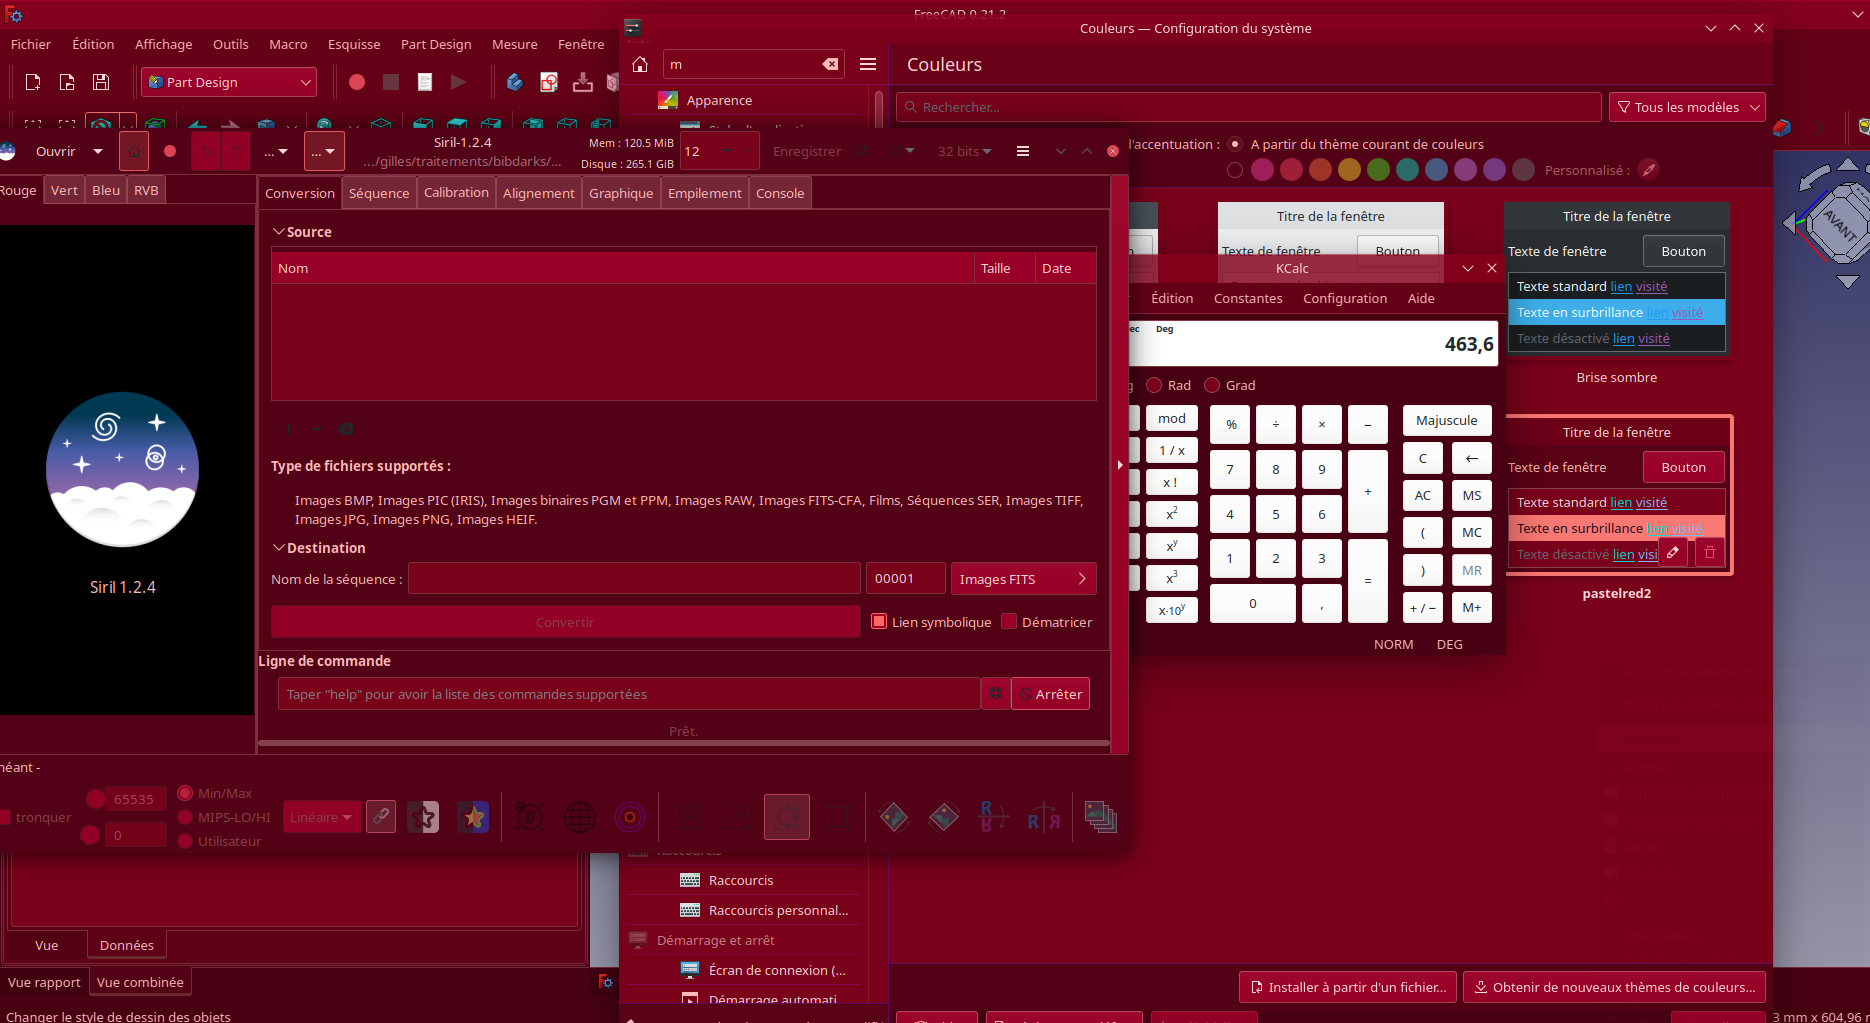Clear the settings search field
This screenshot has width=1870, height=1023.
tap(830, 64)
